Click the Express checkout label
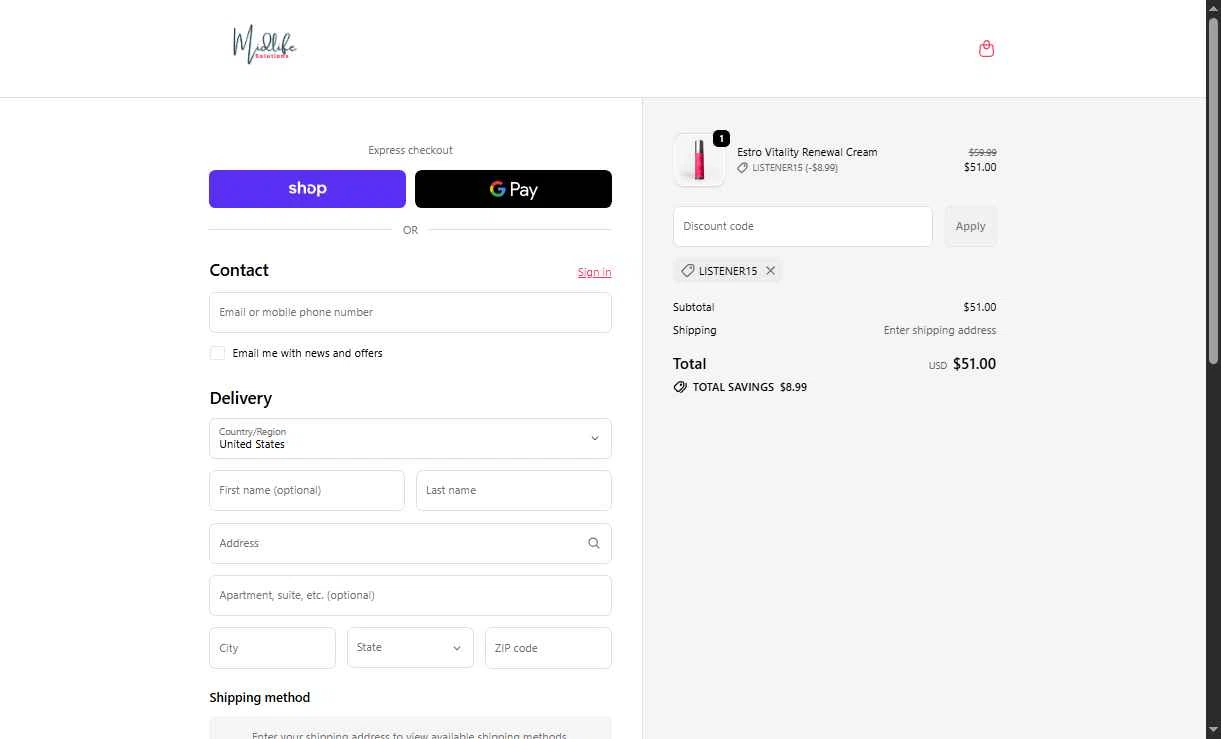Image resolution: width=1221 pixels, height=739 pixels. pos(410,150)
